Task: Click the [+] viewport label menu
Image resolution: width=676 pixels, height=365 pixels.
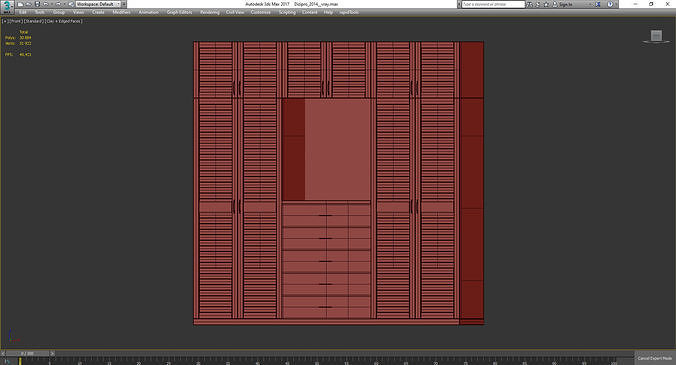Action: pos(5,21)
